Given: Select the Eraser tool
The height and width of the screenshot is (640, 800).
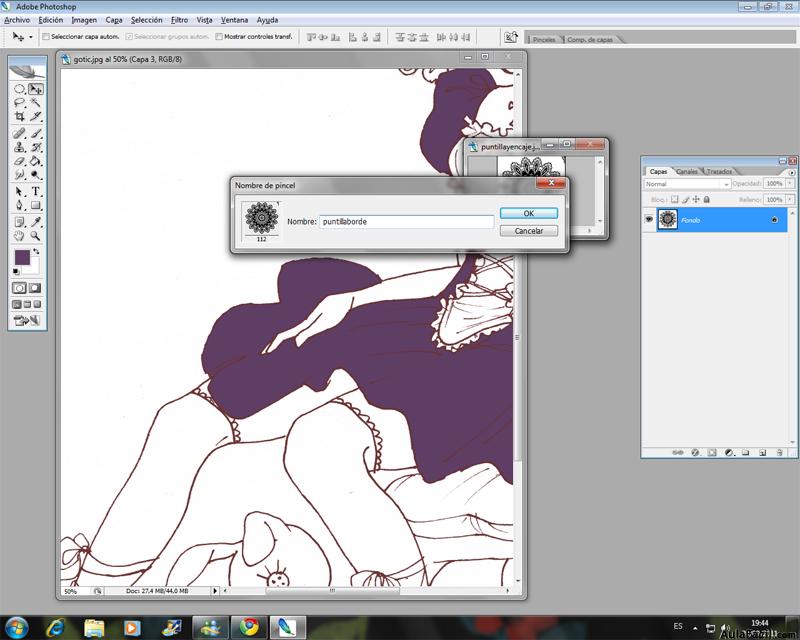Looking at the screenshot, I should click(19, 161).
